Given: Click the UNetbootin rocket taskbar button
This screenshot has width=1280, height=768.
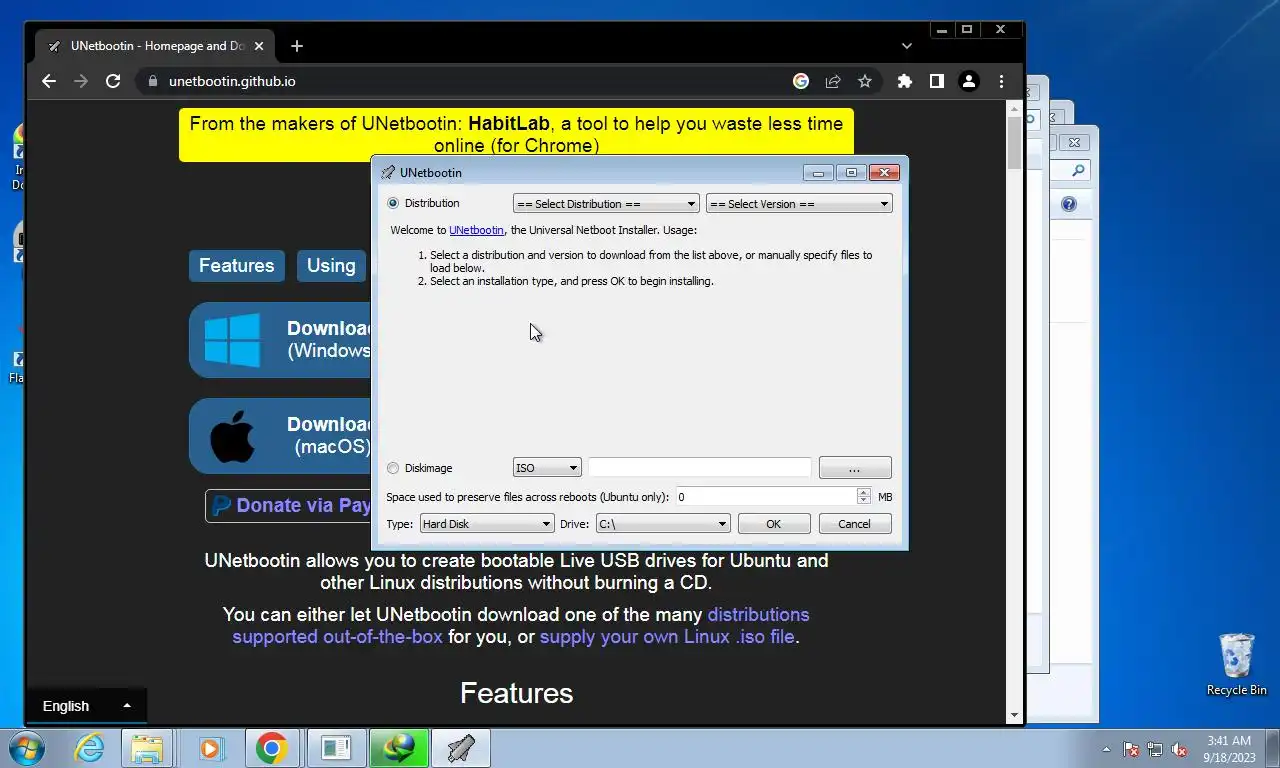Looking at the screenshot, I should [460, 748].
